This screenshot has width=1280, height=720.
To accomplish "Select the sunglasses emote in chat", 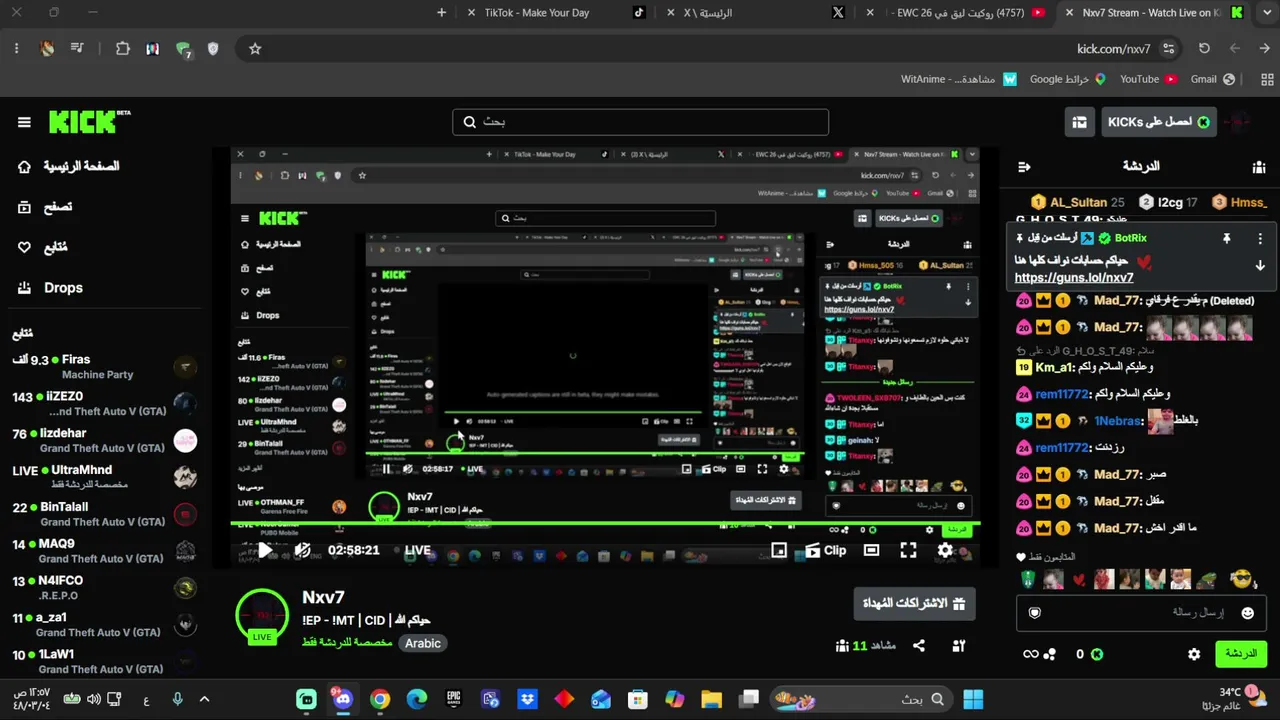I will click(x=1241, y=579).
